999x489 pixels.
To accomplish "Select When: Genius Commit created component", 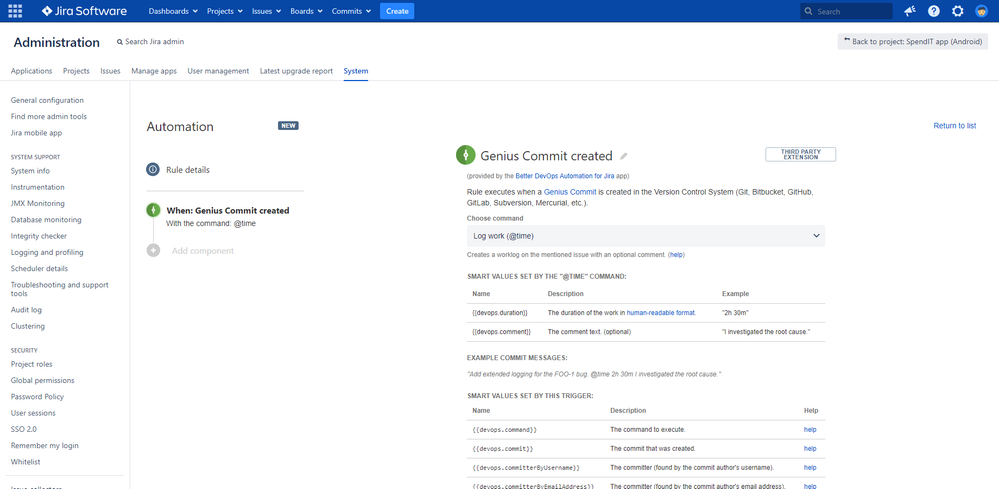I will pyautogui.click(x=227, y=211).
